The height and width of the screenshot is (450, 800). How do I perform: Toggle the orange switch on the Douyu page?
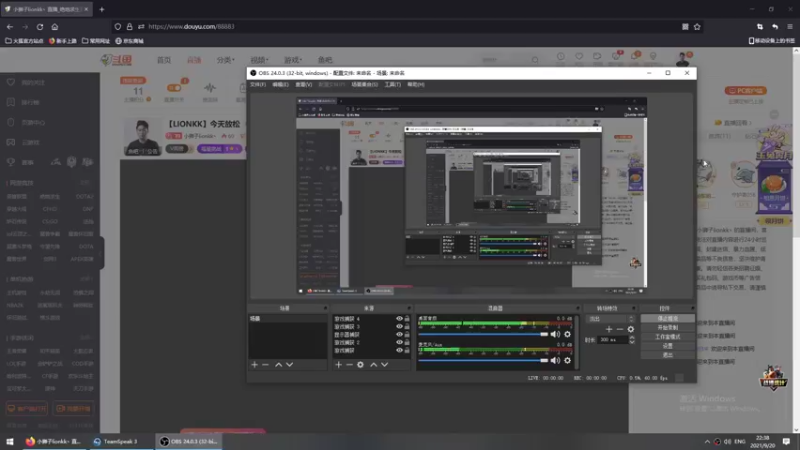click(x=174, y=88)
